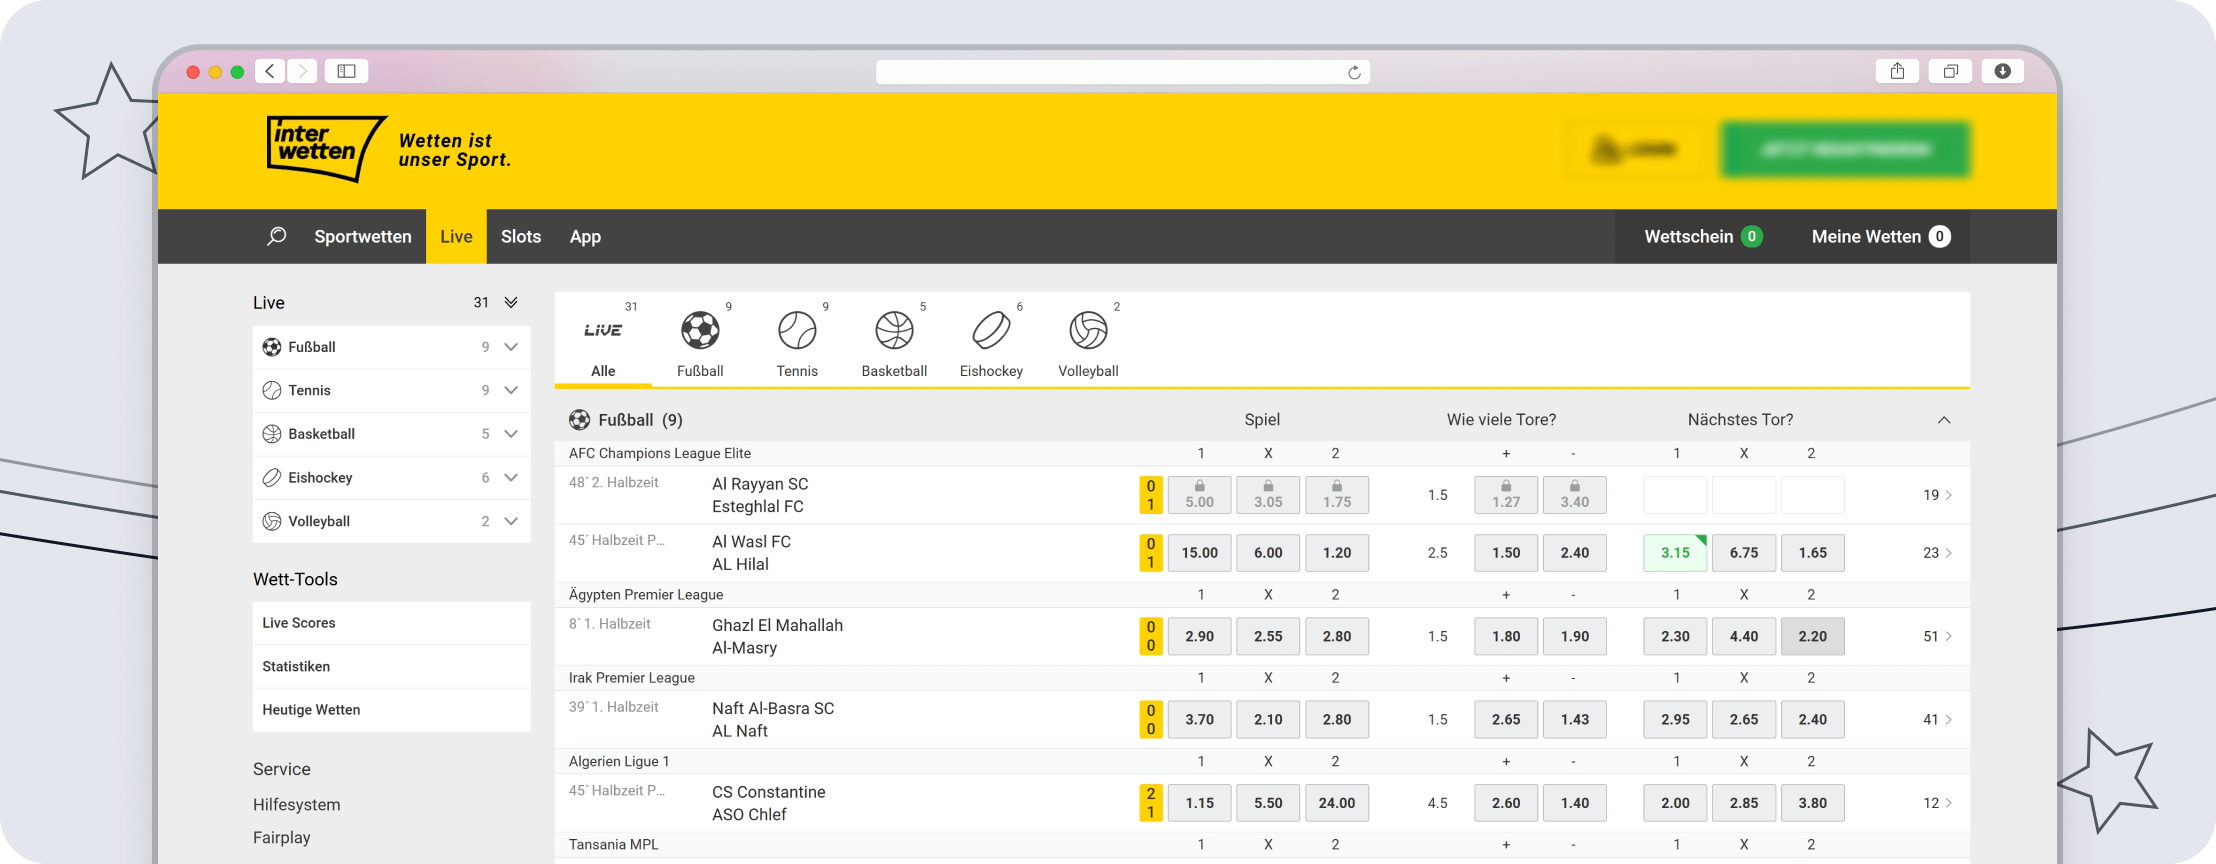Expand all Live categories double chevron
Screen dimensions: 2216x864
[x=511, y=302]
